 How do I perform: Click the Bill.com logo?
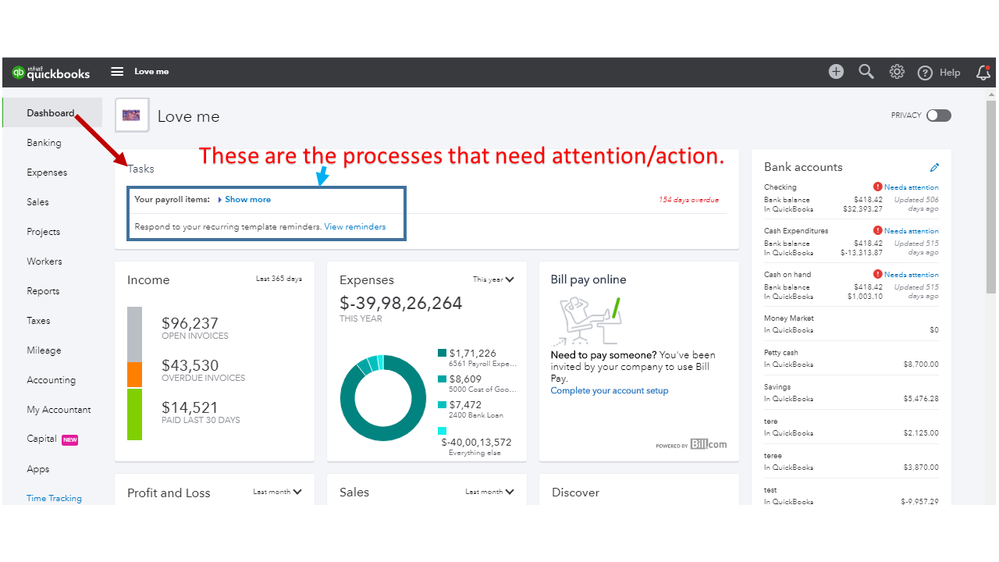point(708,444)
